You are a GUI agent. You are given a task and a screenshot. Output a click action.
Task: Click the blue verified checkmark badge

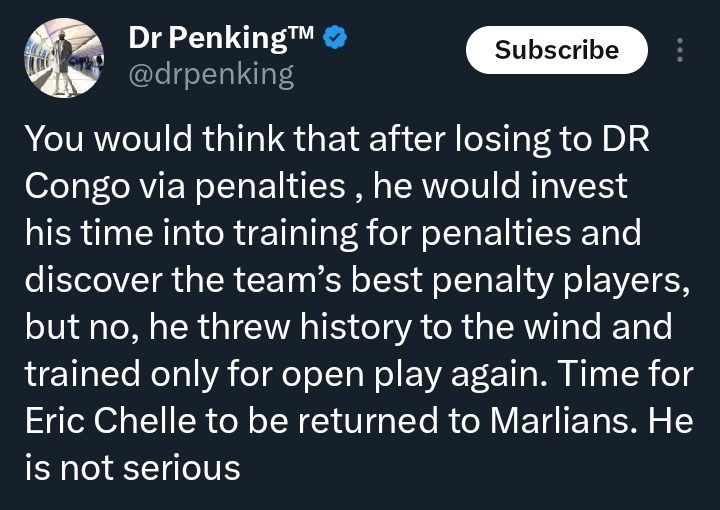pyautogui.click(x=337, y=39)
